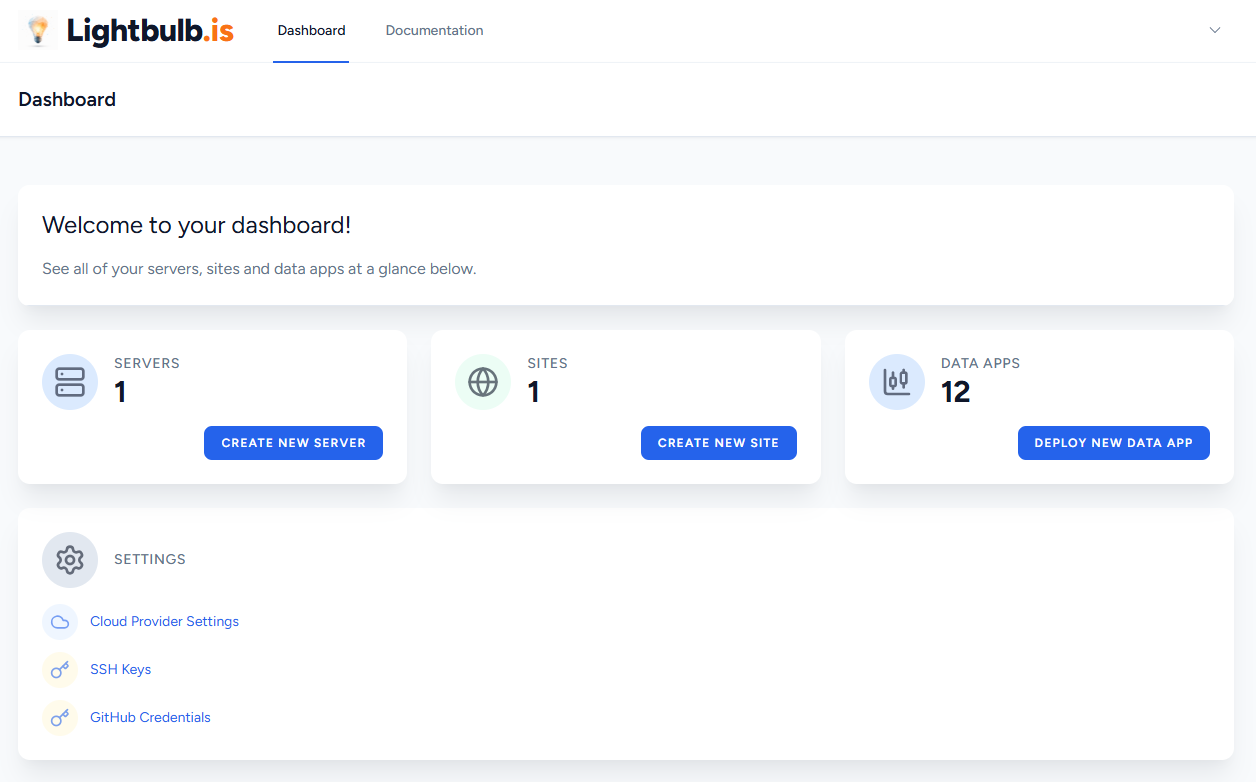Click the Settings gear icon
The height and width of the screenshot is (782, 1256).
click(x=70, y=560)
